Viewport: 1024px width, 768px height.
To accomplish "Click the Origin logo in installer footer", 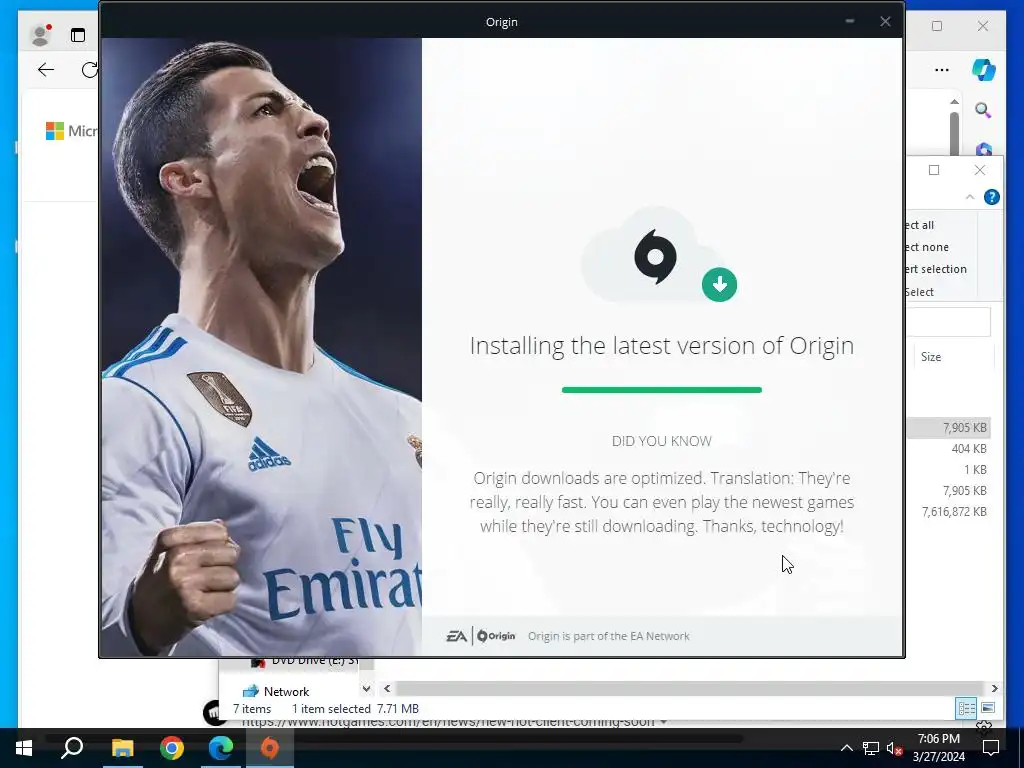I will pos(496,635).
